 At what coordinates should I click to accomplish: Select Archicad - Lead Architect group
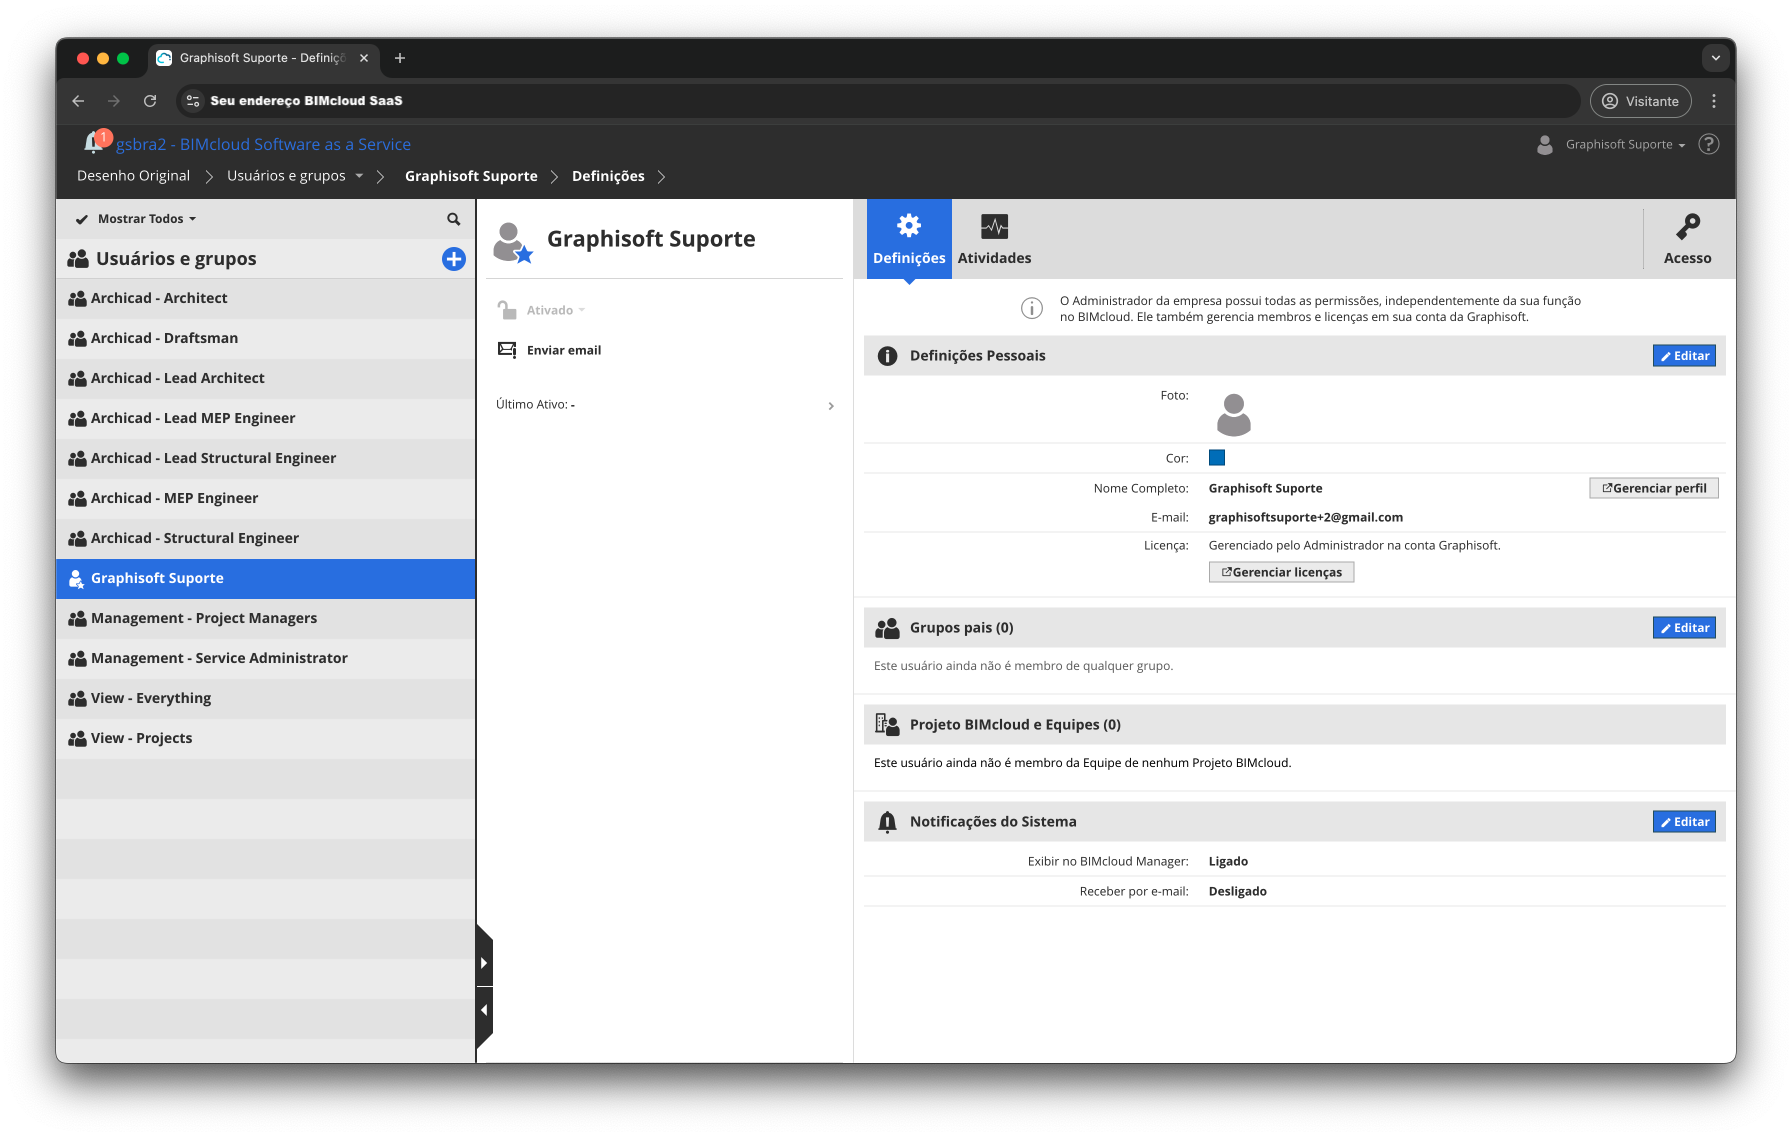(265, 378)
